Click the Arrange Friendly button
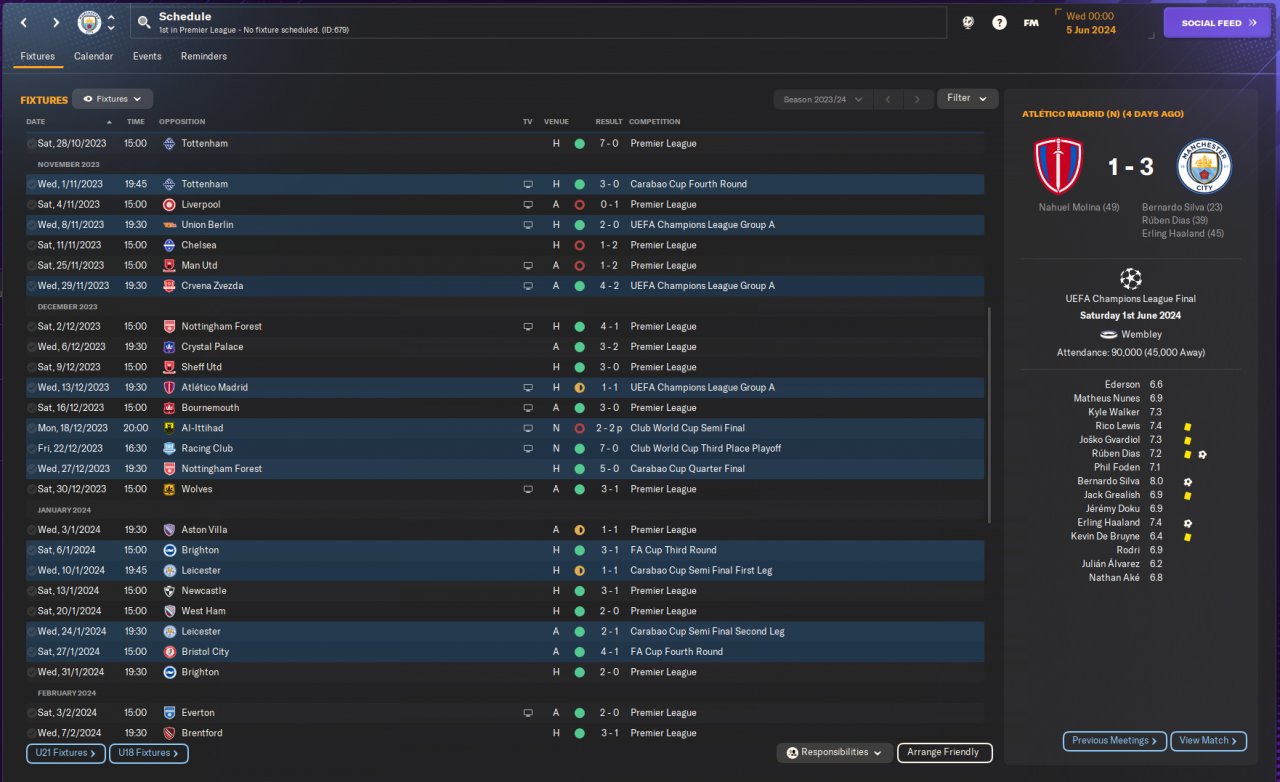The width and height of the screenshot is (1280, 782). click(945, 752)
